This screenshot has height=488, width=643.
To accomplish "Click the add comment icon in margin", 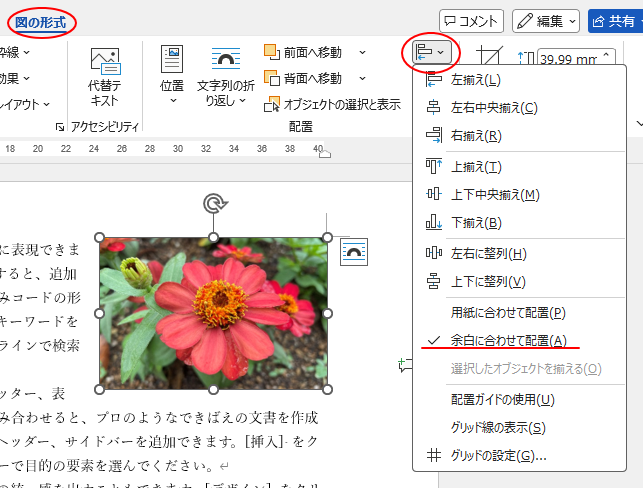I will [x=406, y=365].
